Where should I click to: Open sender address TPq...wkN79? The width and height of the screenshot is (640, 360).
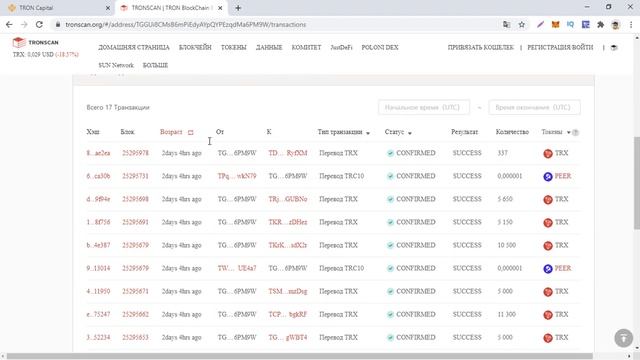tap(237, 176)
